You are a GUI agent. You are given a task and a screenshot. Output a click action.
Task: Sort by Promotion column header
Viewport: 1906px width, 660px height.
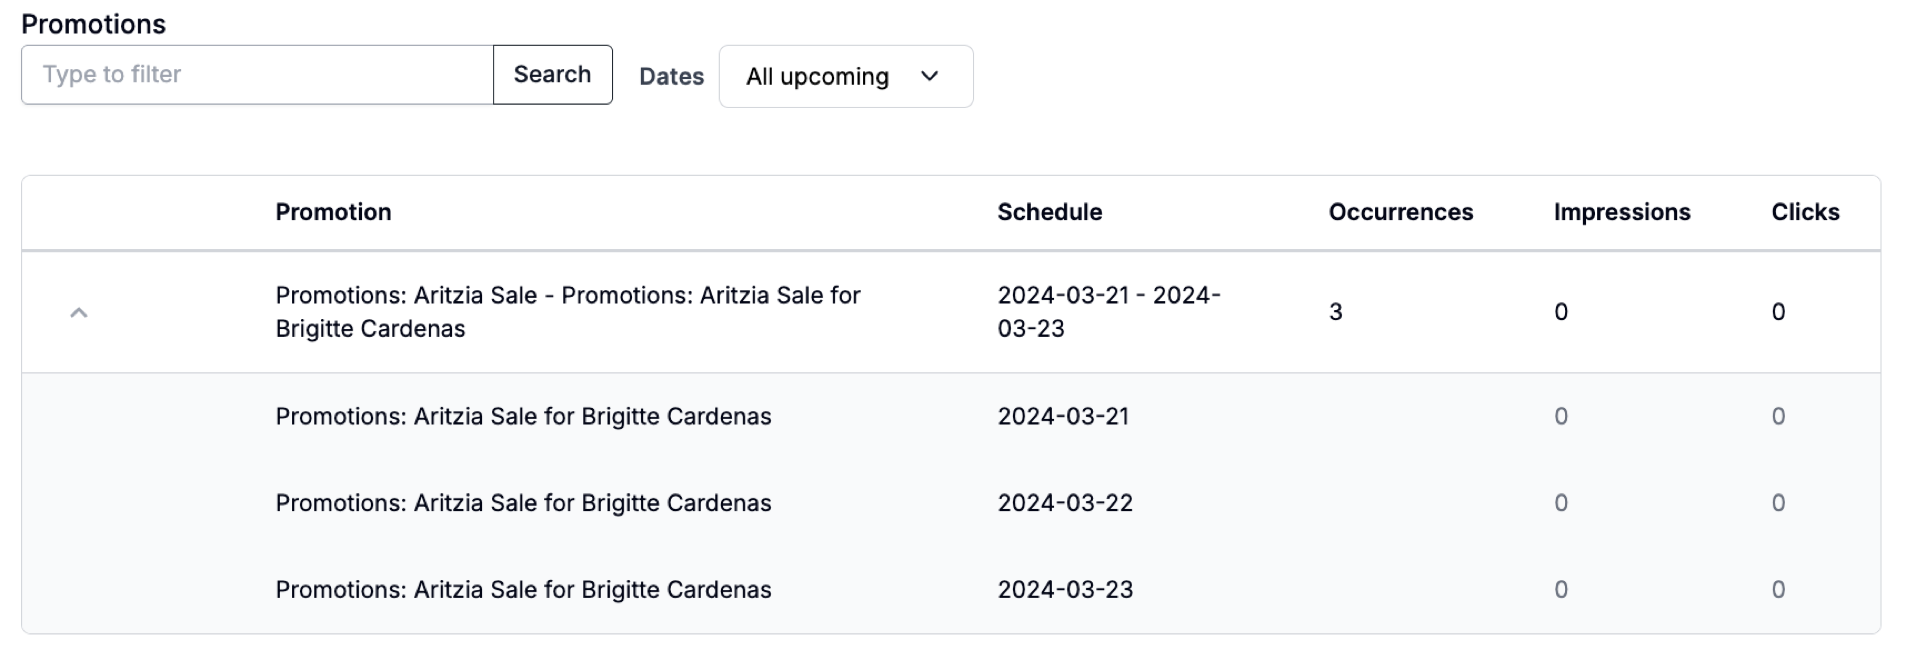(x=333, y=212)
